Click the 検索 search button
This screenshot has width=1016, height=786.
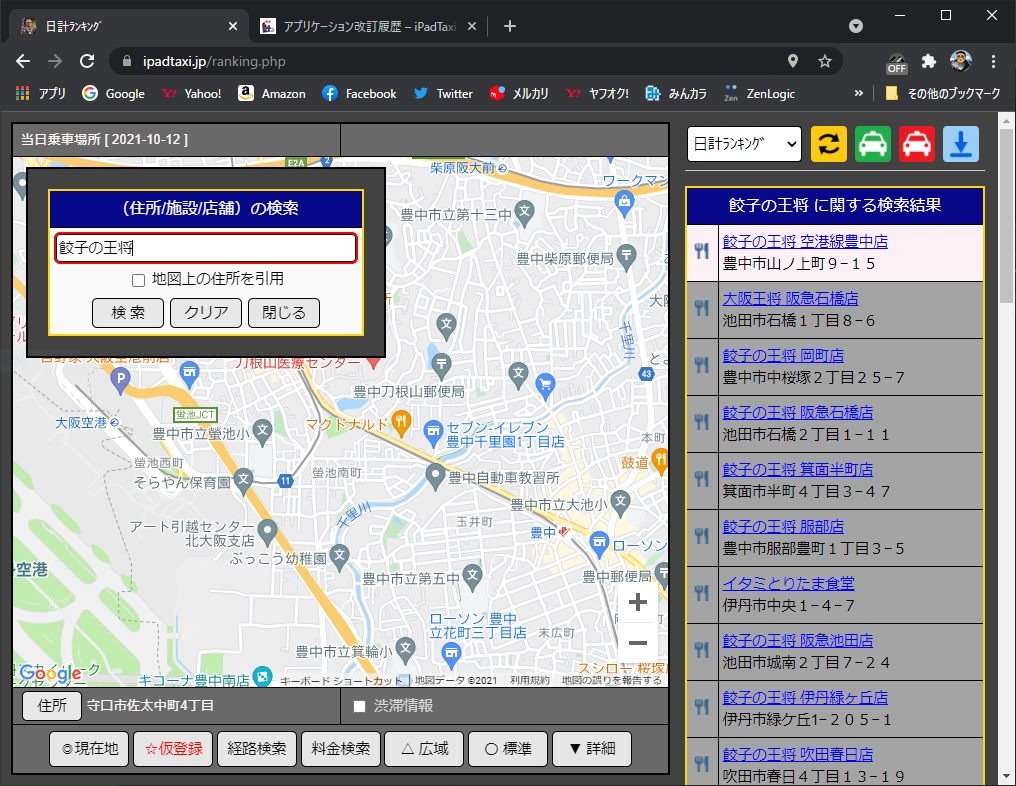pyautogui.click(x=128, y=313)
